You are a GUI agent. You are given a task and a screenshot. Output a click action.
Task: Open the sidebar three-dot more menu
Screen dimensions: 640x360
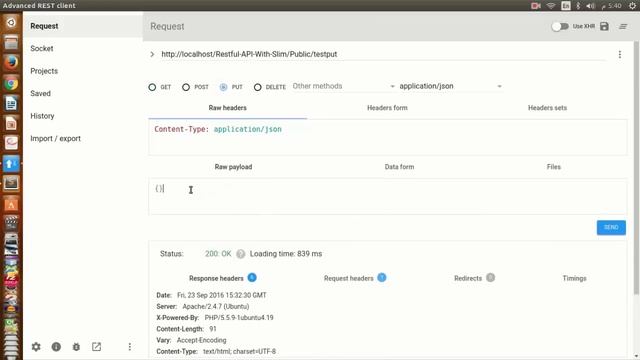[130, 347]
